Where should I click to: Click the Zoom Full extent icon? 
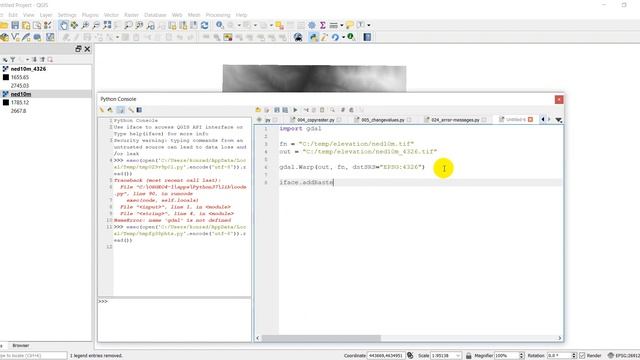107,25
